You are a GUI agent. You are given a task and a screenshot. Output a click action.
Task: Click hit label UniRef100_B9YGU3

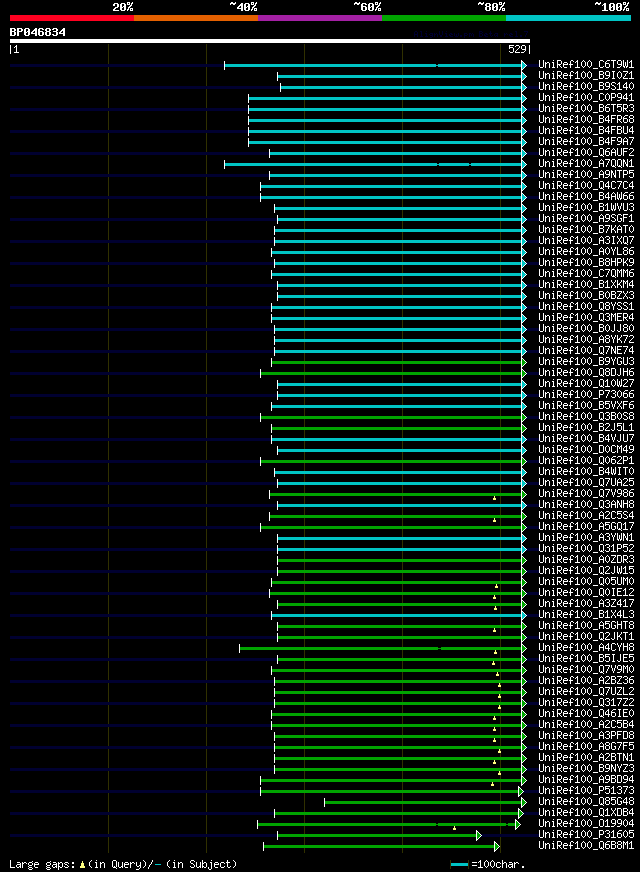click(586, 362)
